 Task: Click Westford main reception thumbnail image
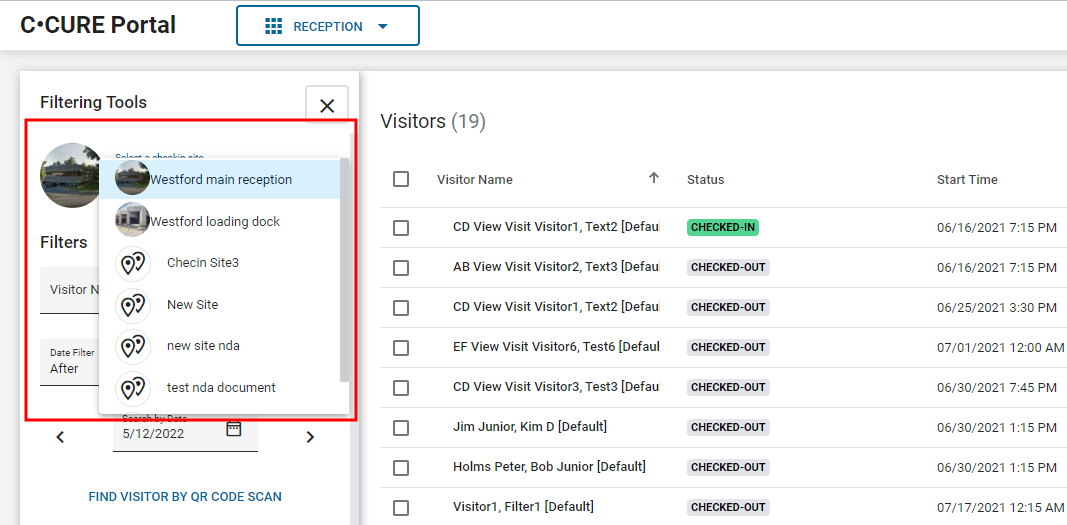[132, 178]
